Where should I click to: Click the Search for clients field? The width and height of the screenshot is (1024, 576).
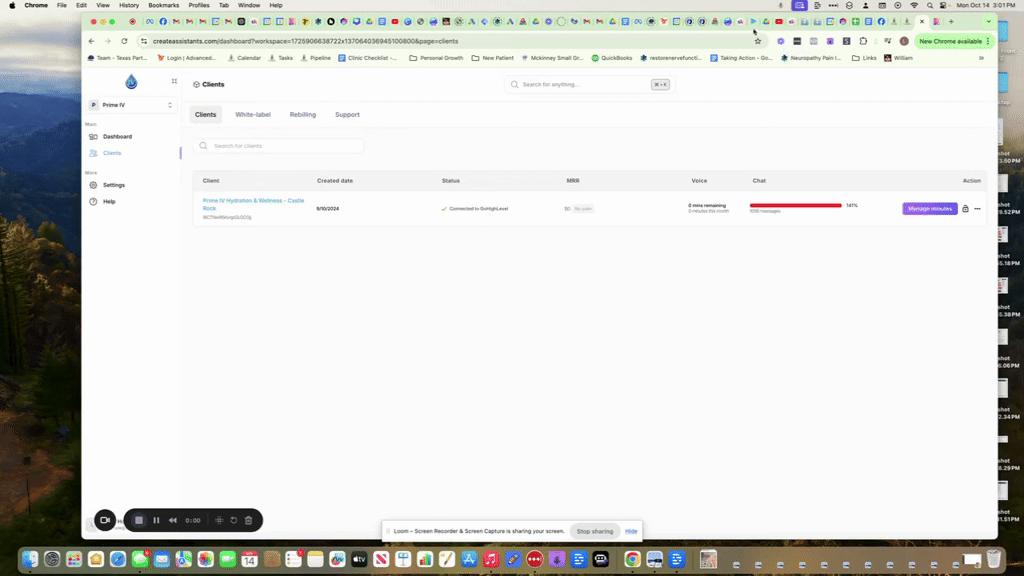point(280,146)
